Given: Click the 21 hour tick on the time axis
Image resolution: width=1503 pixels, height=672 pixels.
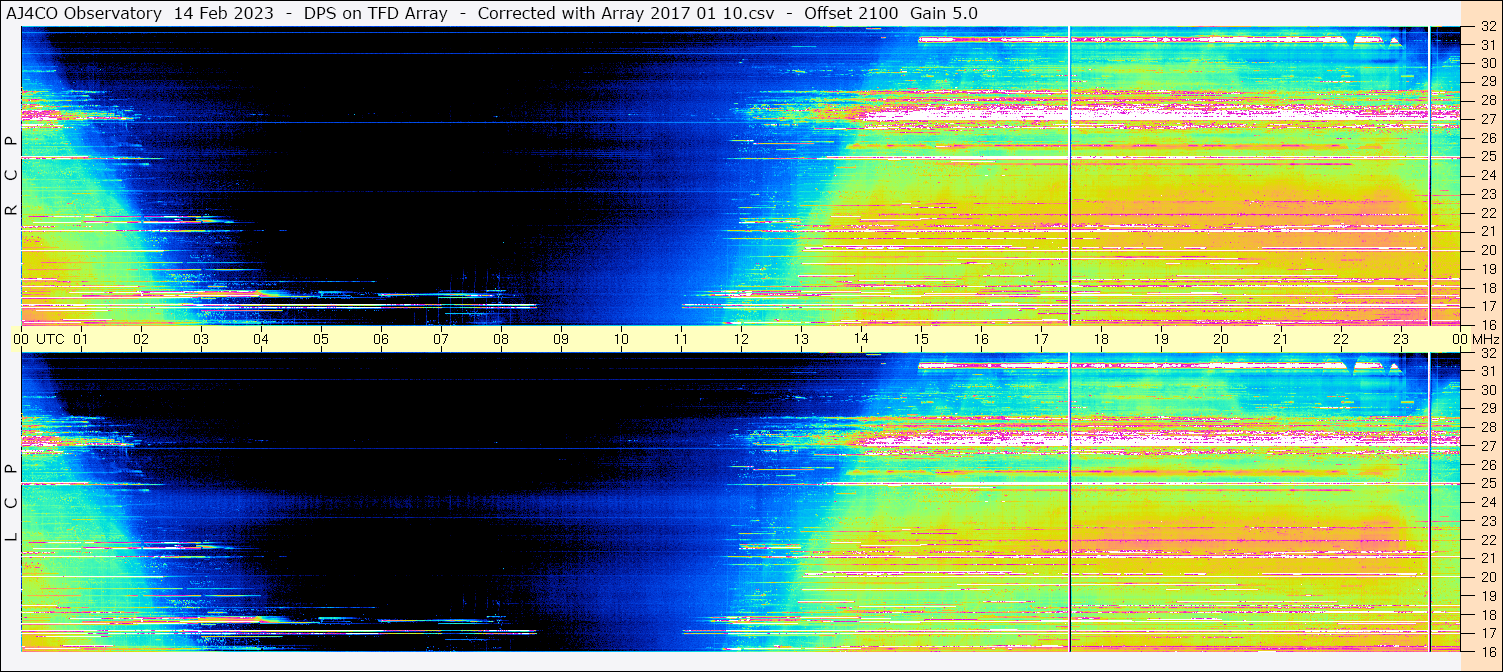Looking at the screenshot, I should [x=1281, y=339].
